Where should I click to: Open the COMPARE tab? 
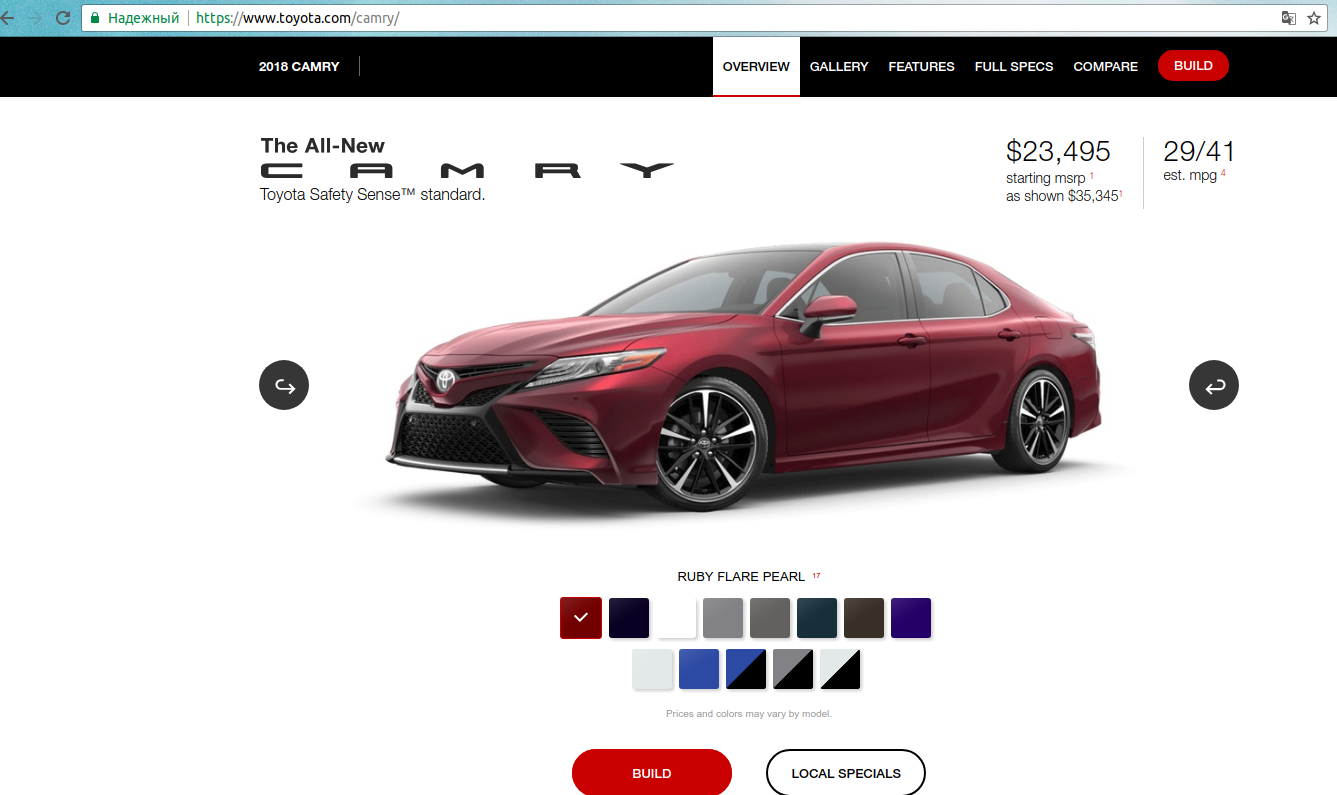coord(1106,67)
